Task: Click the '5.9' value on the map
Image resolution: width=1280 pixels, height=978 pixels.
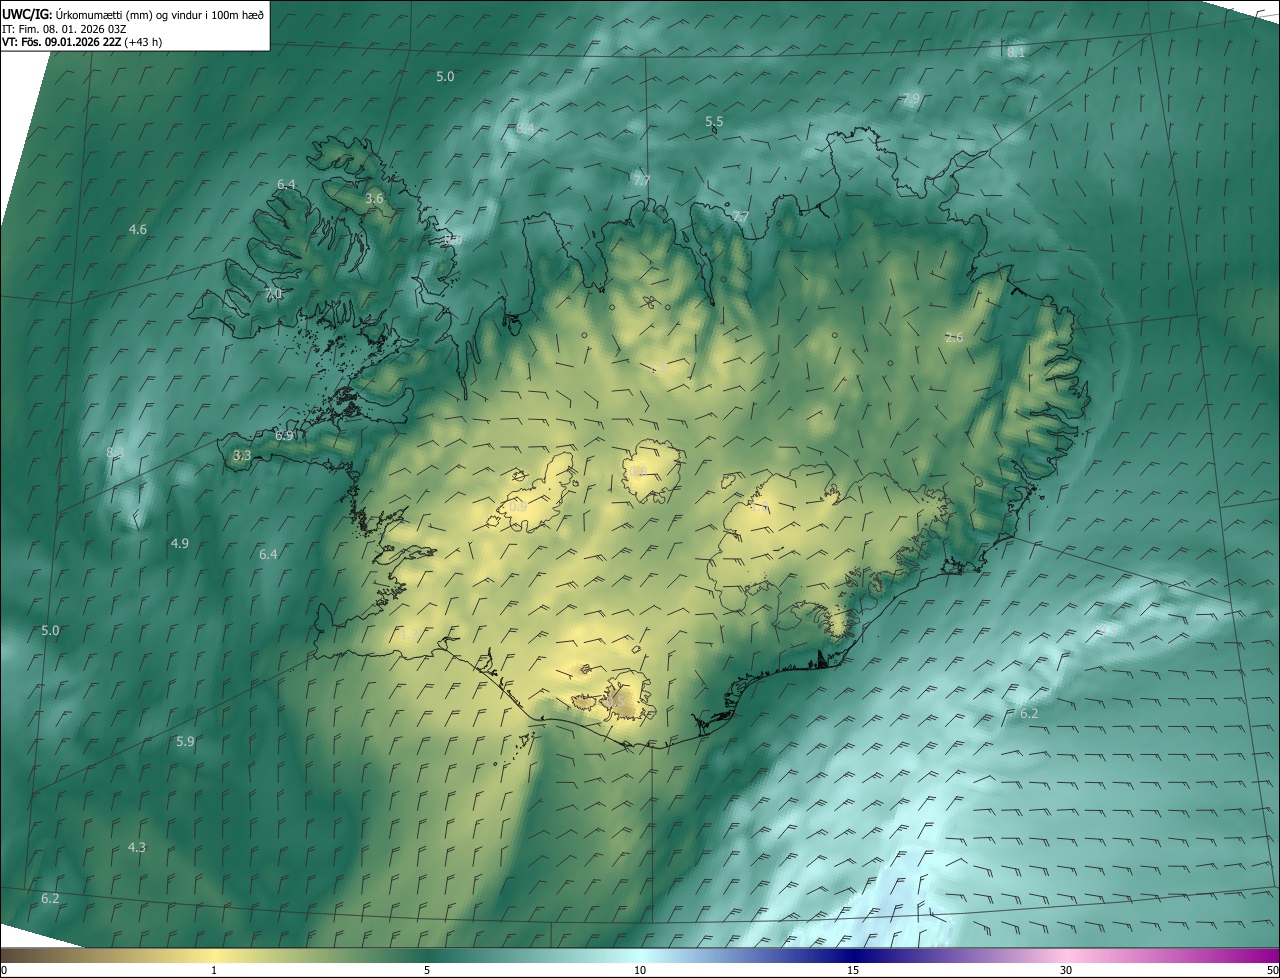Action: (x=185, y=741)
